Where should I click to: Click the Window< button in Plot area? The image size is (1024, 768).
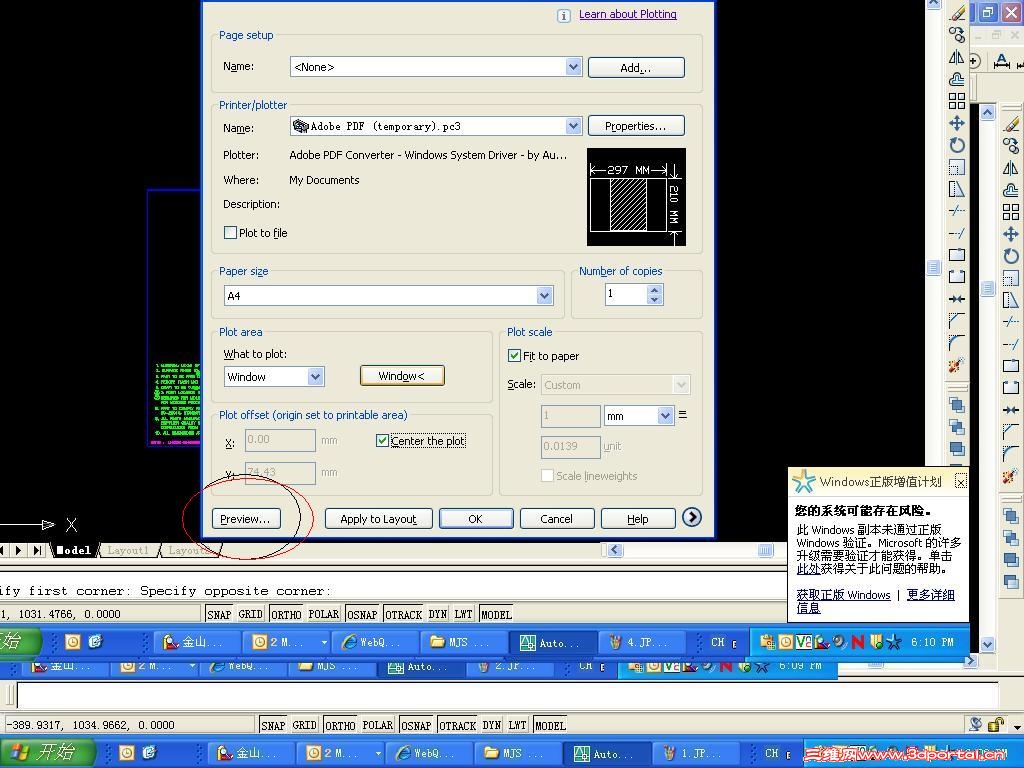(x=402, y=376)
